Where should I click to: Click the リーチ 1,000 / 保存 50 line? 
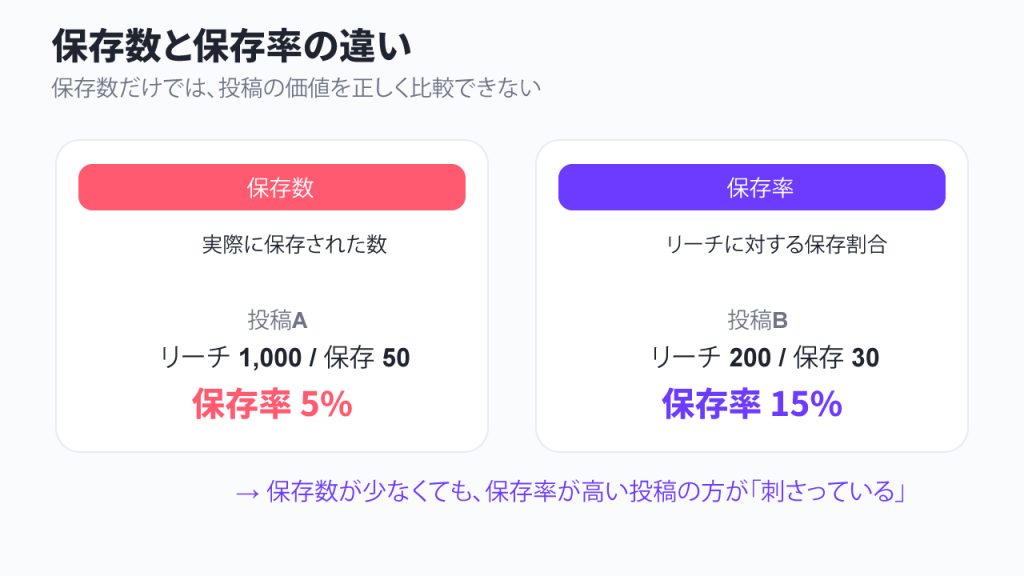pyautogui.click(x=285, y=358)
